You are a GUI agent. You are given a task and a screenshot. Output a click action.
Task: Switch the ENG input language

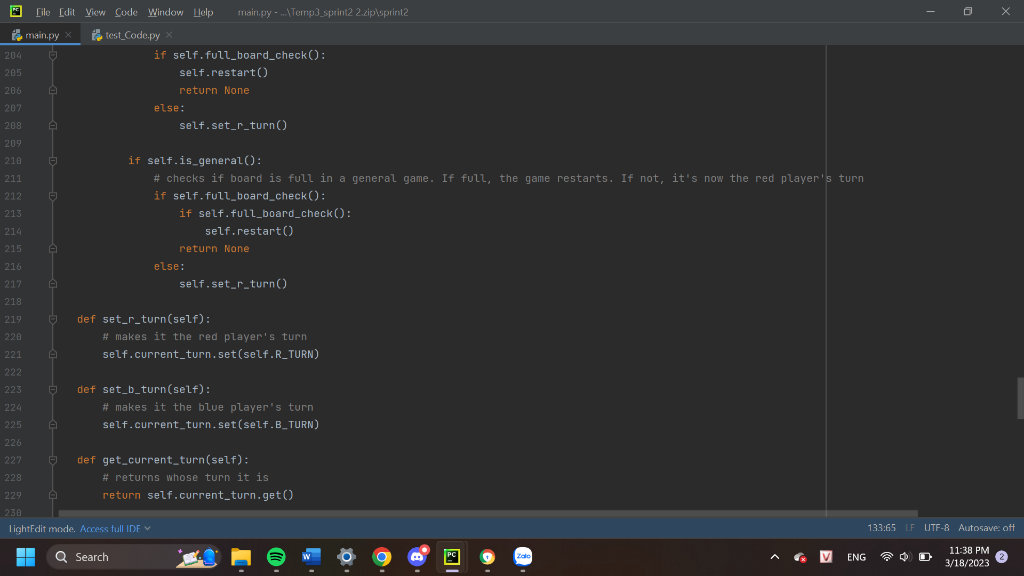pyautogui.click(x=856, y=557)
